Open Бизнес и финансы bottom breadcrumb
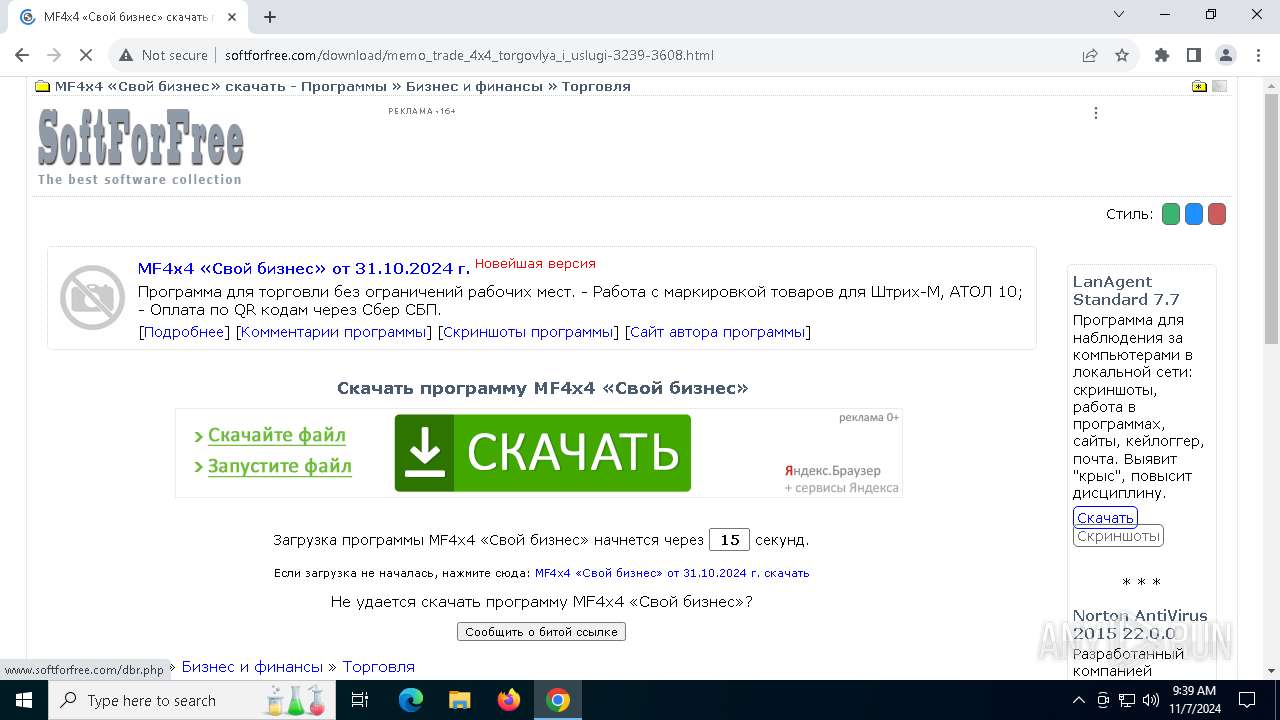Viewport: 1280px width, 720px height. pos(252,666)
